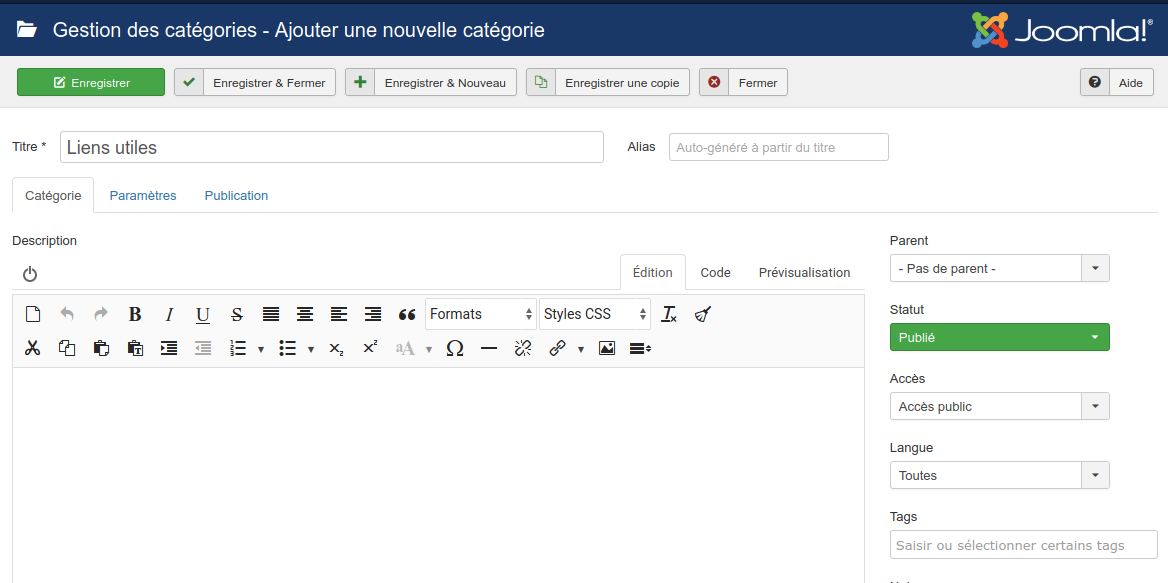Insert an image into the description

click(606, 348)
